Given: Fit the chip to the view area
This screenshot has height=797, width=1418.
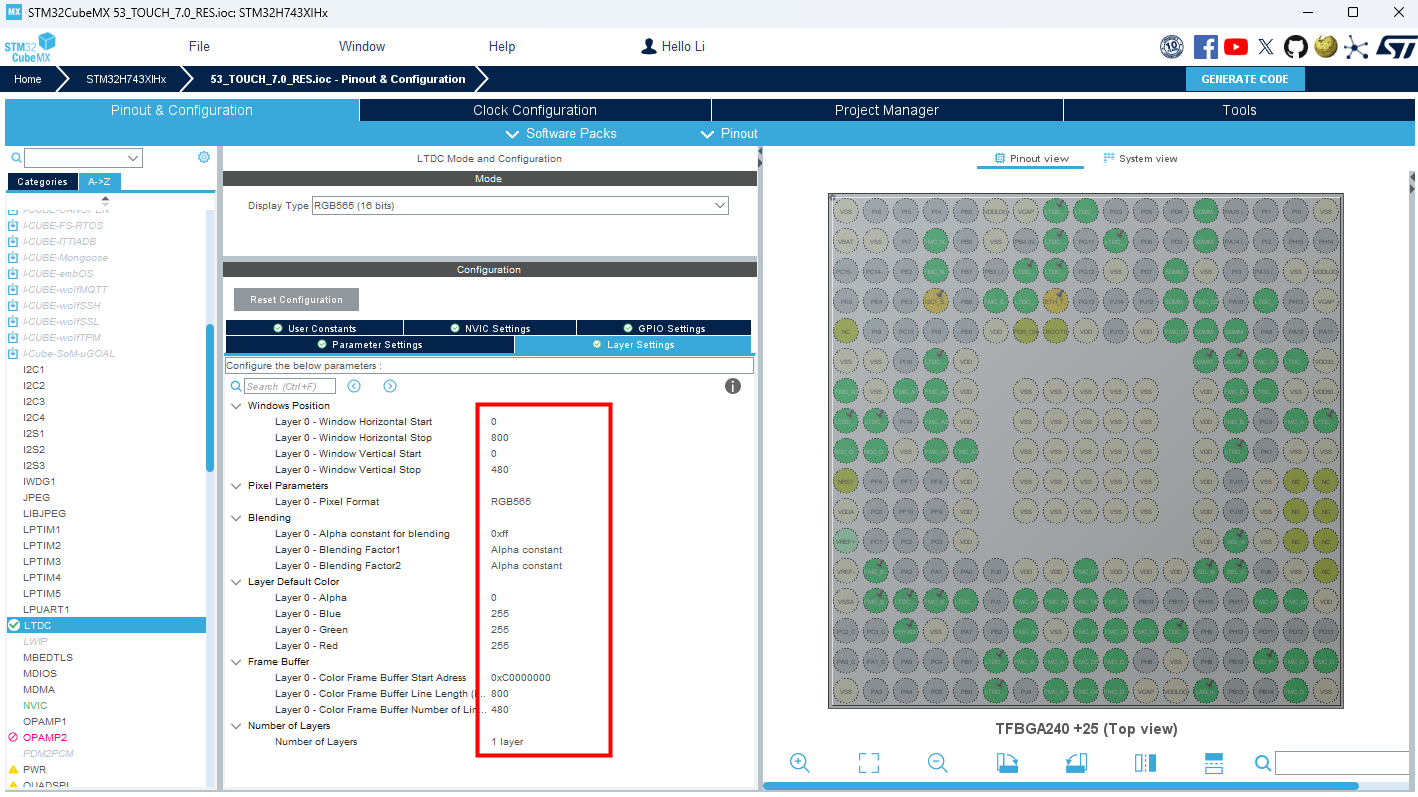Looking at the screenshot, I should click(868, 763).
